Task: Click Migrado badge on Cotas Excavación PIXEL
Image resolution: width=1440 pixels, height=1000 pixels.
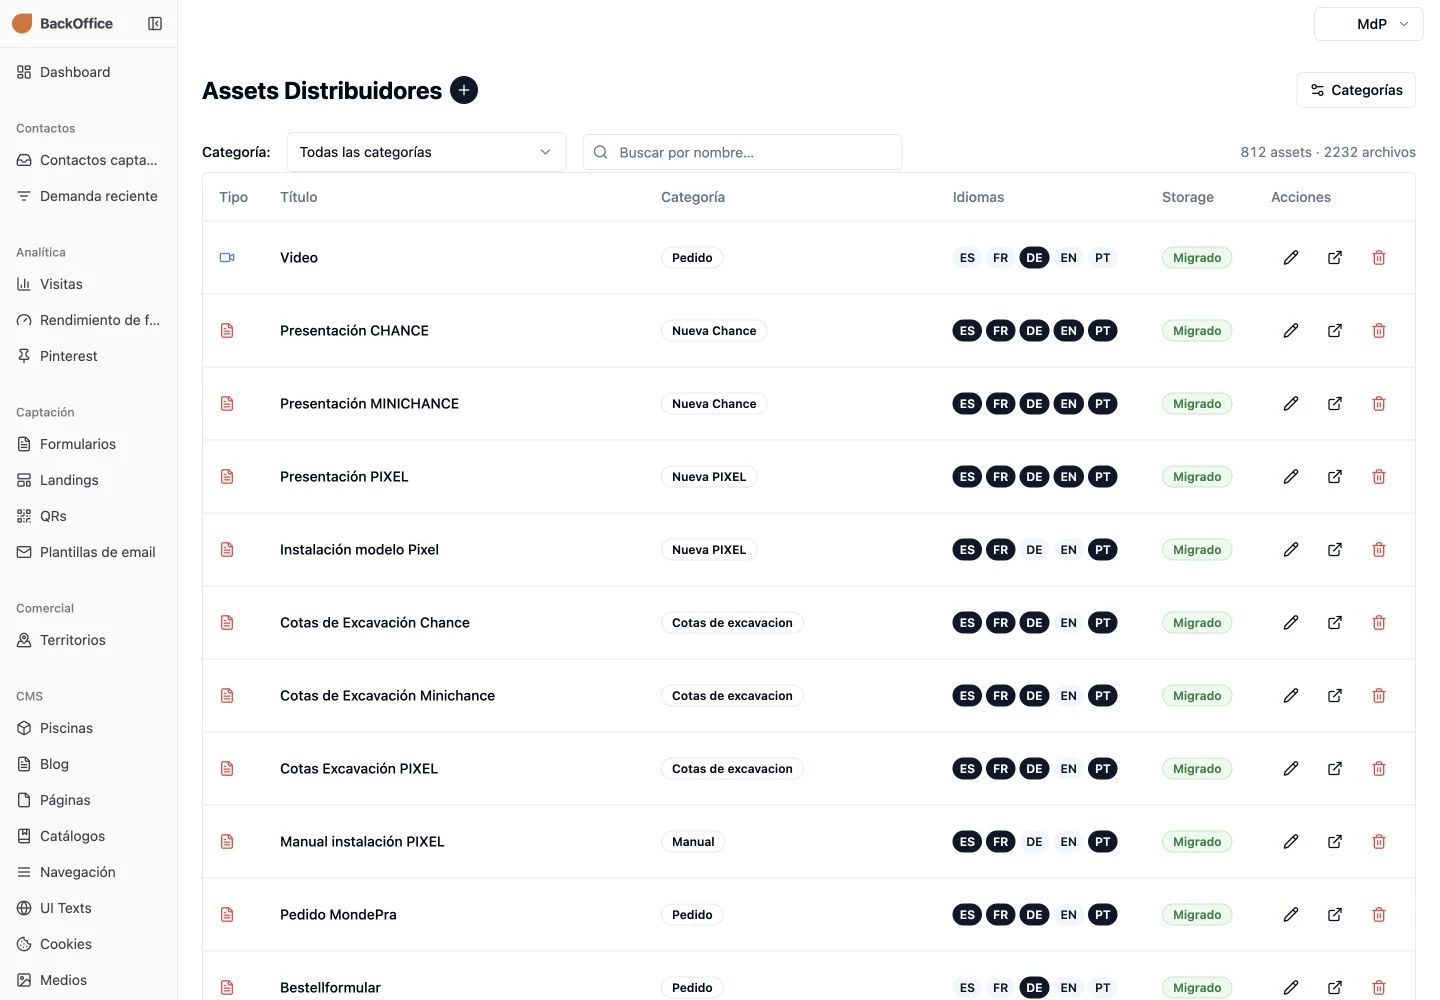Action: point(1197,769)
